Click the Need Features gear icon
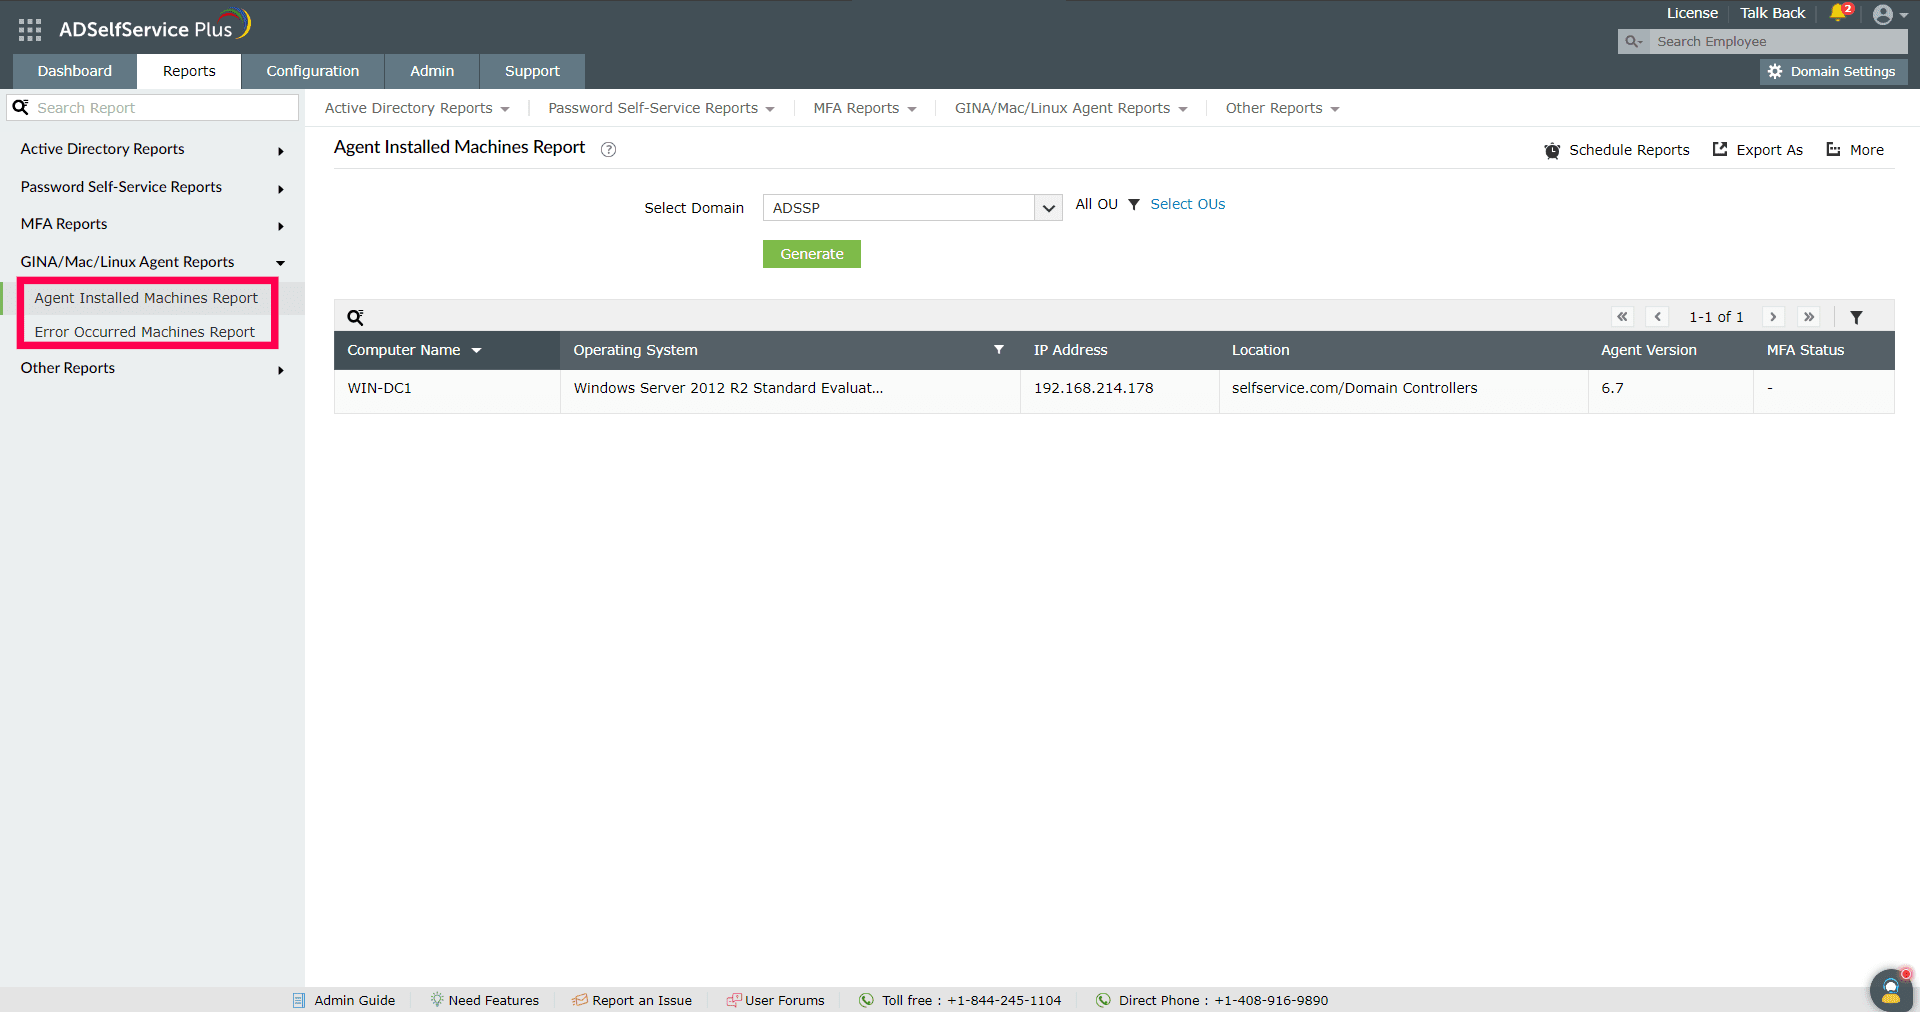 (437, 1000)
